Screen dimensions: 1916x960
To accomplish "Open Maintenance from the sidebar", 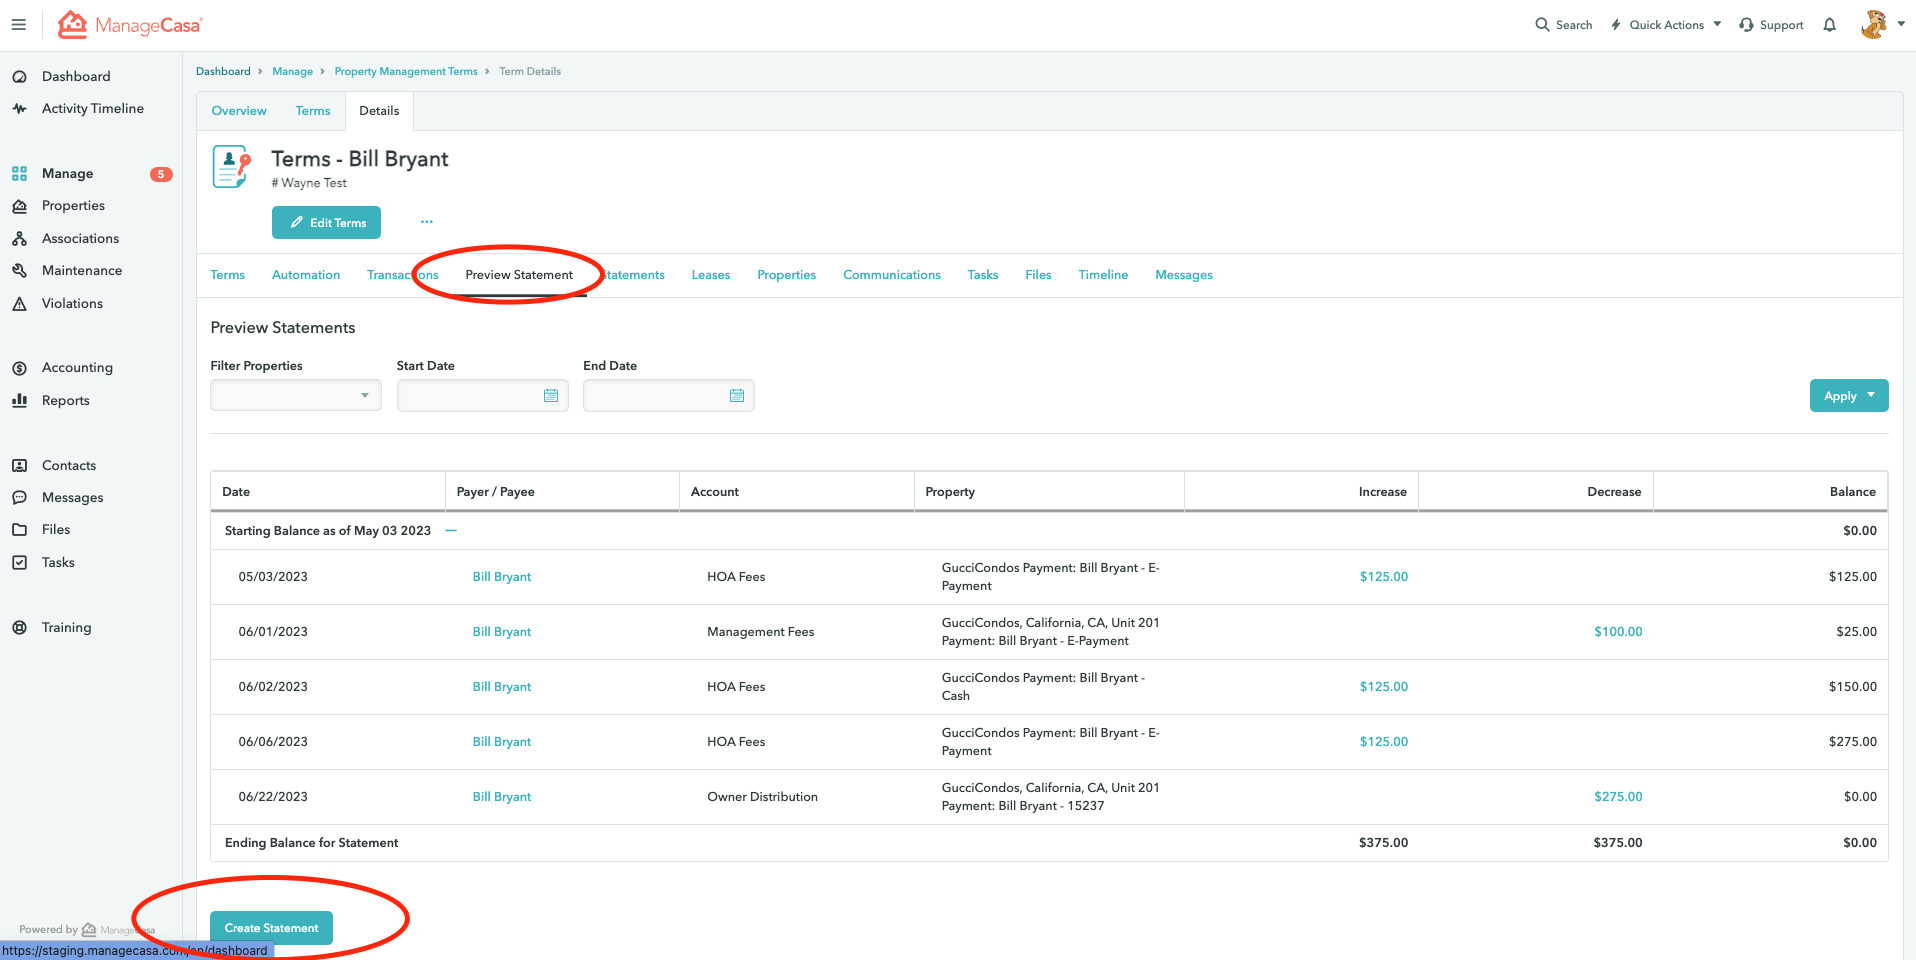I will (x=81, y=271).
